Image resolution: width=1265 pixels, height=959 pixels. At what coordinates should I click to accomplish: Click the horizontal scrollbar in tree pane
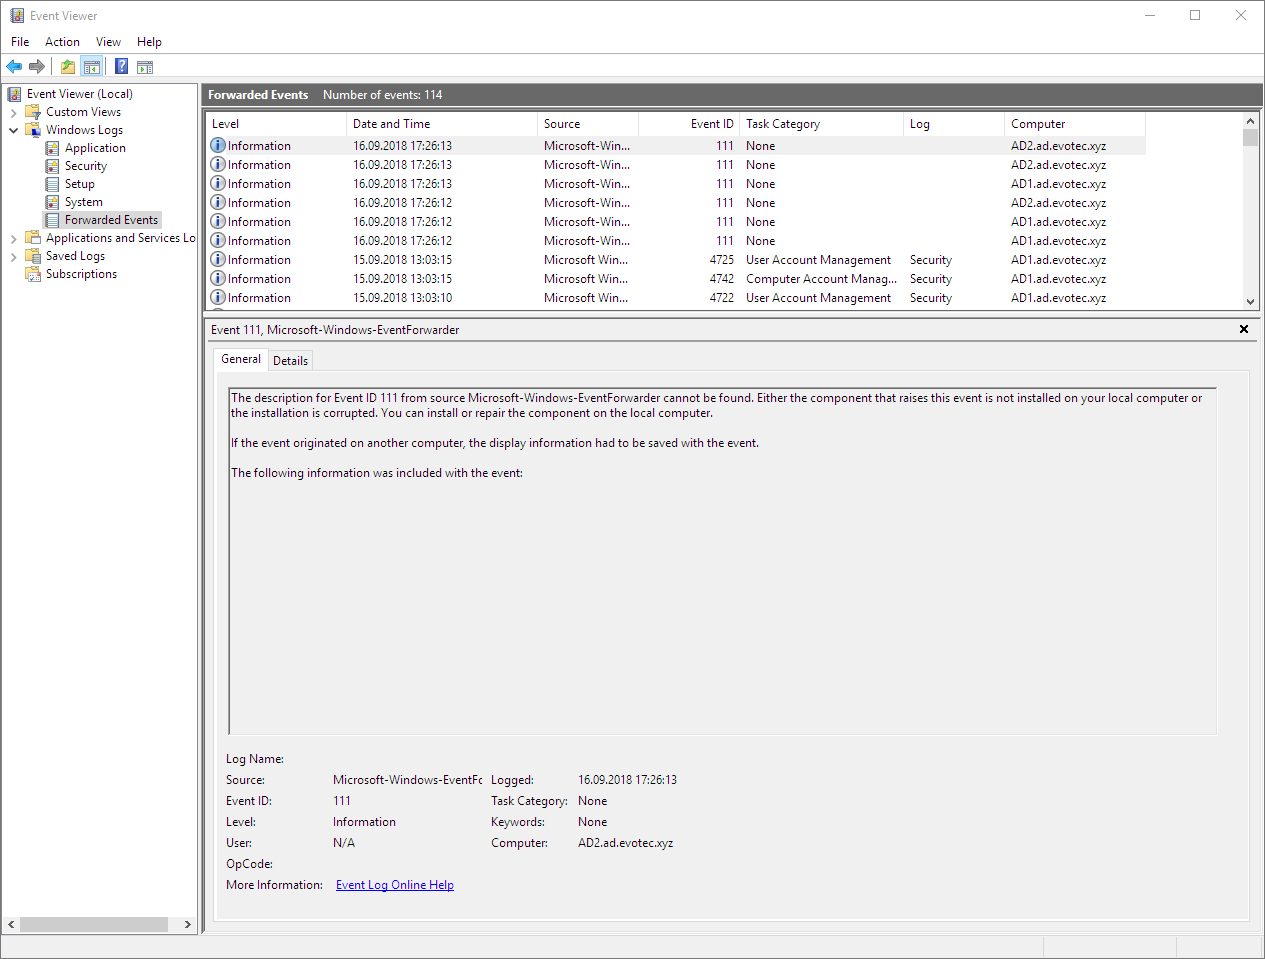(x=95, y=925)
